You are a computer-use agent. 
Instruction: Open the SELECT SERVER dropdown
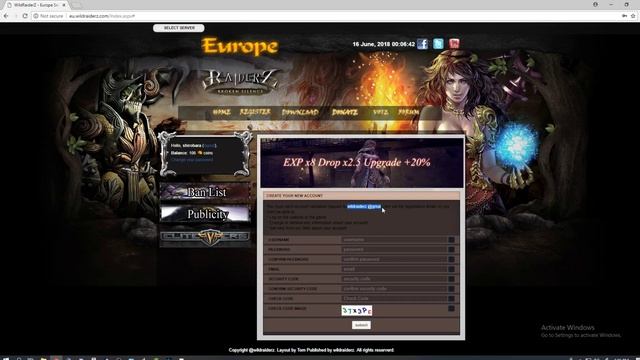(179, 28)
